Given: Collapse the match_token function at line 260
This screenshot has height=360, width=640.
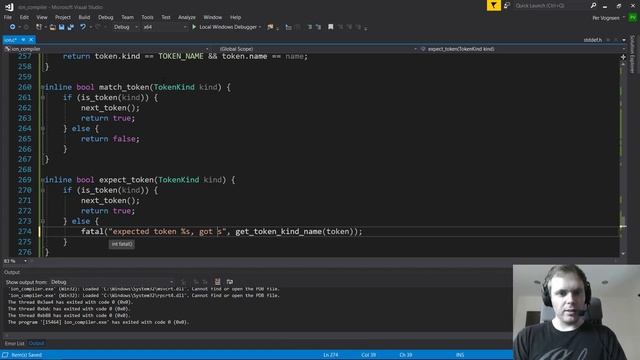Looking at the screenshot, I should coord(42,87).
